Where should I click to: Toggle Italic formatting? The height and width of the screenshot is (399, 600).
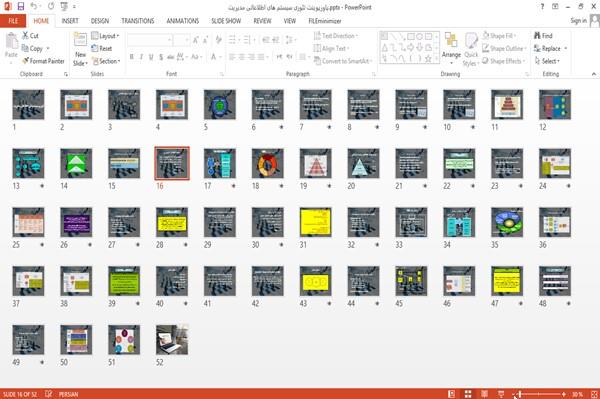[141, 57]
